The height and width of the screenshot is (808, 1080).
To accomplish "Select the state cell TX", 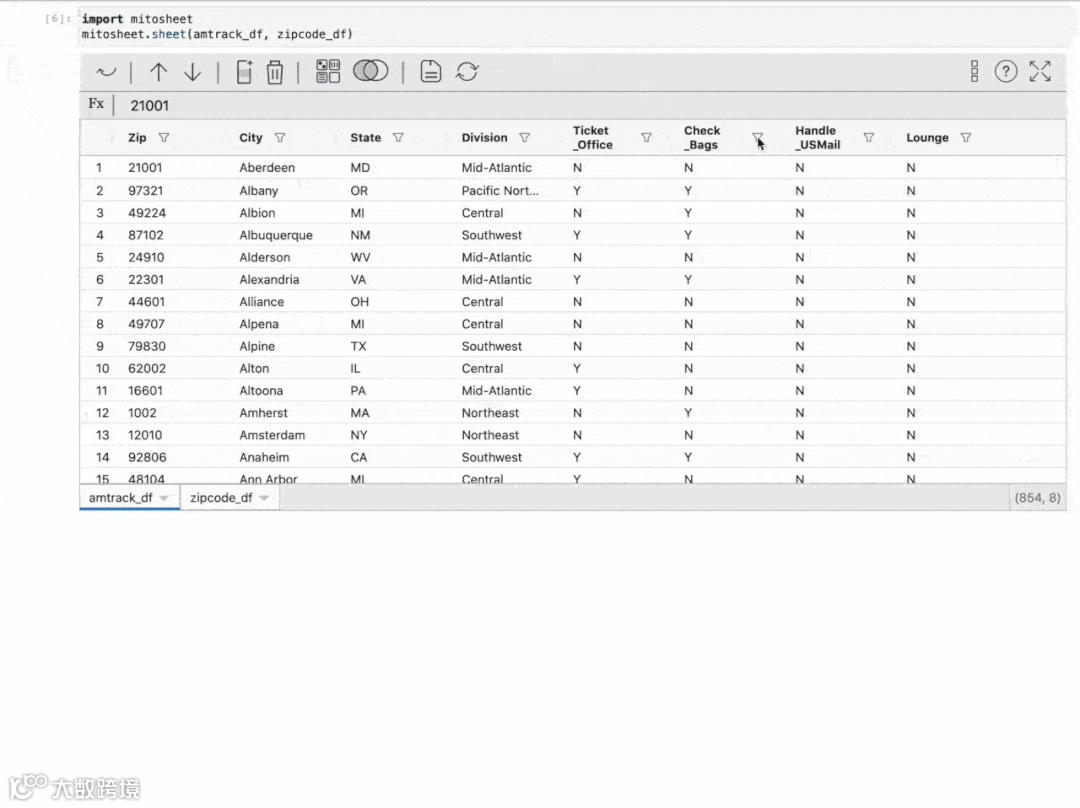I will point(358,346).
